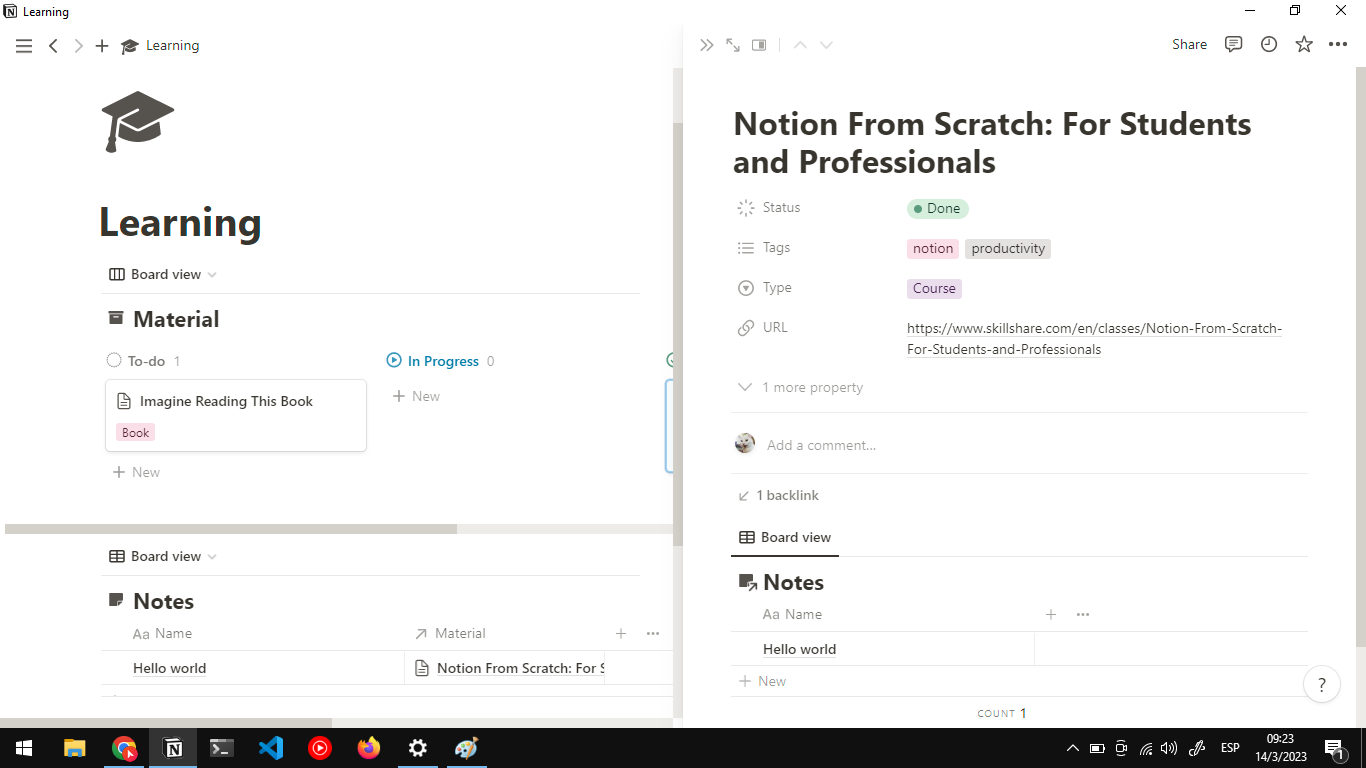Go forward with the right arrow

(78, 46)
